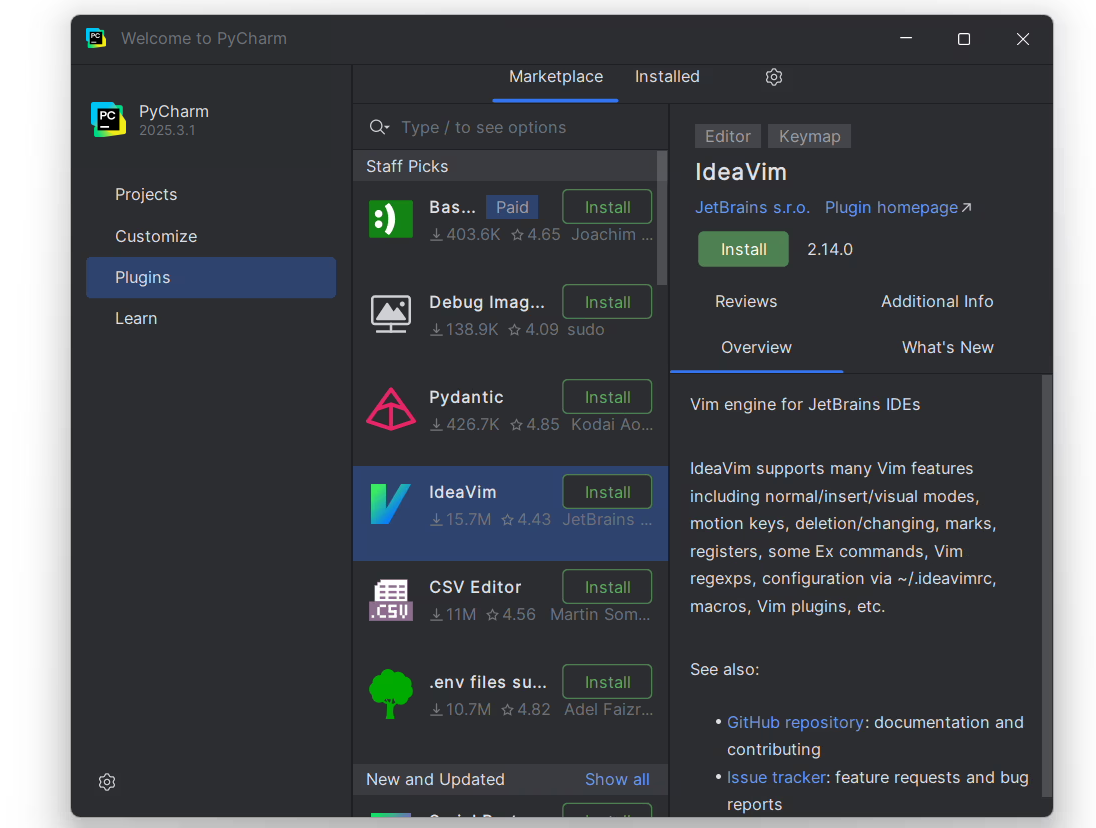Click the 403.6K downloads count

coord(466,235)
